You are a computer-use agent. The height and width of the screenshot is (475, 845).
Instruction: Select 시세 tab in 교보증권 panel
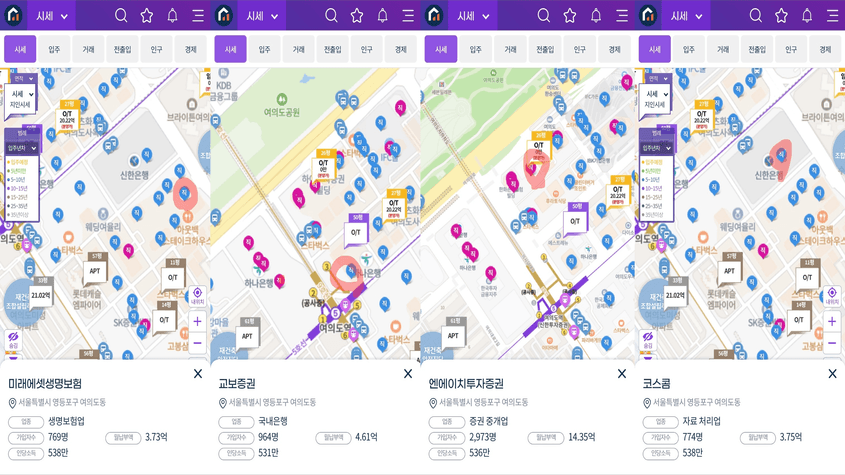[x=231, y=49]
